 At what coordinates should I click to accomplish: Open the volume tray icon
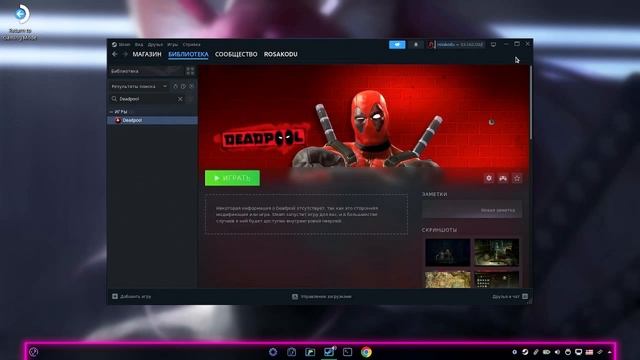pyautogui.click(x=557, y=352)
